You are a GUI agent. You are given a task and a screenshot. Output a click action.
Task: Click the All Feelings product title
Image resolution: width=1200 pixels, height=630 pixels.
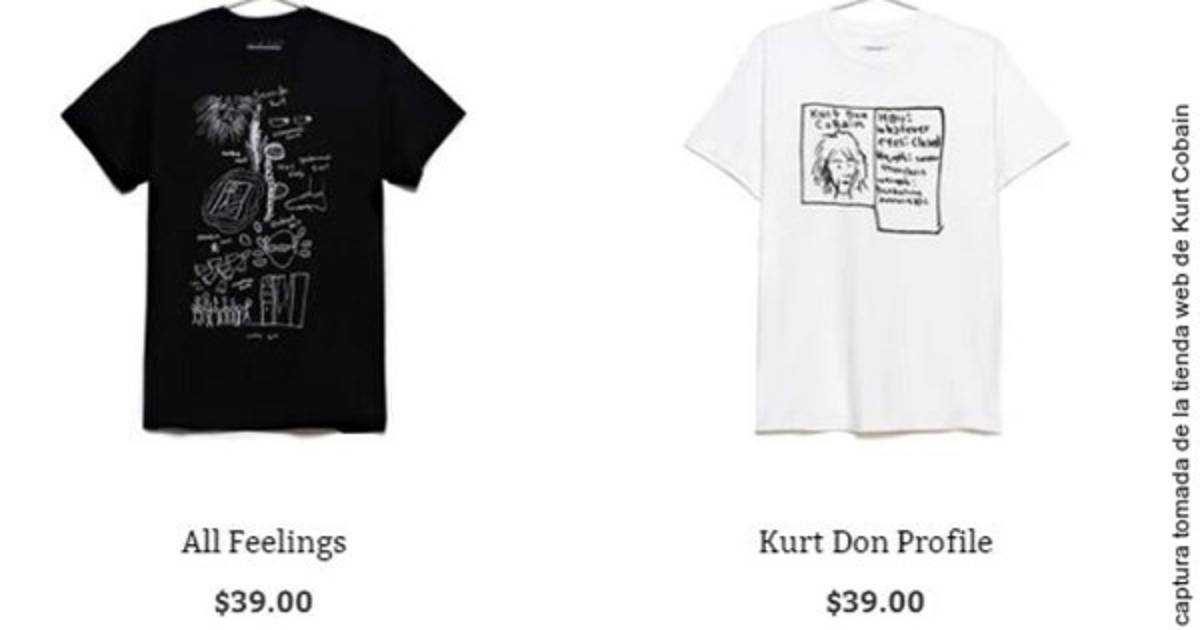click(264, 543)
